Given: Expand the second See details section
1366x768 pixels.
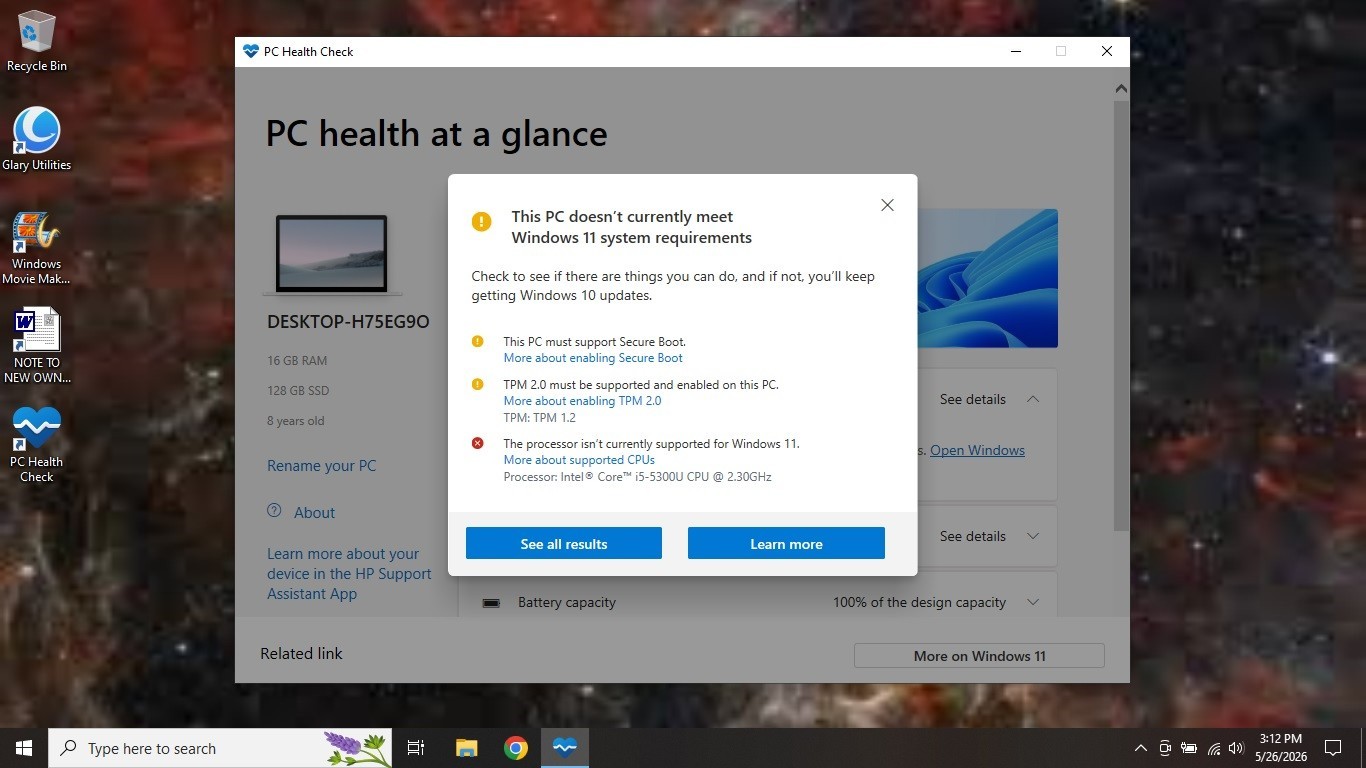Looking at the screenshot, I should (1033, 536).
